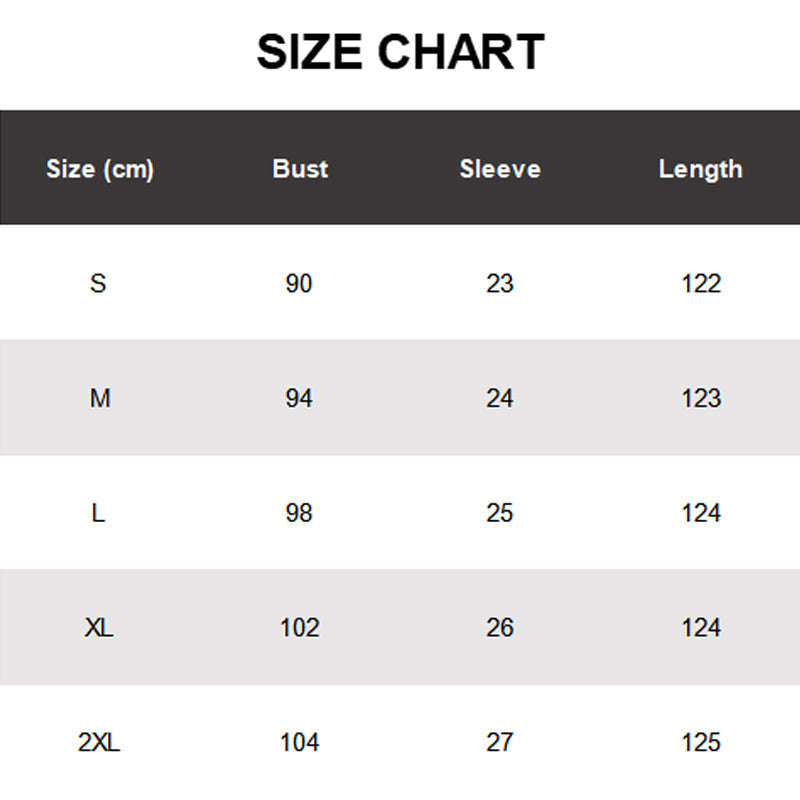Select sleeve value 23 in S row
This screenshot has height=800, width=800.
click(x=500, y=284)
